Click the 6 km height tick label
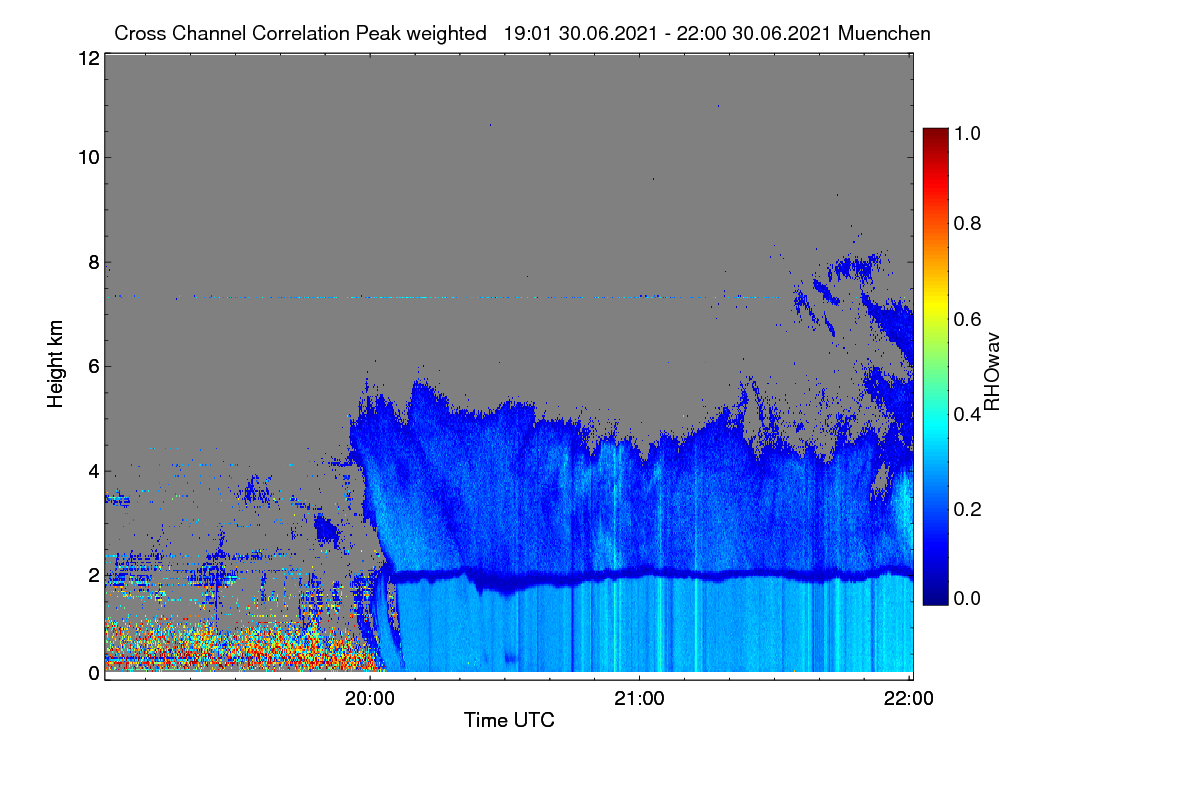This screenshot has height=800, width=1200. click(x=92, y=366)
